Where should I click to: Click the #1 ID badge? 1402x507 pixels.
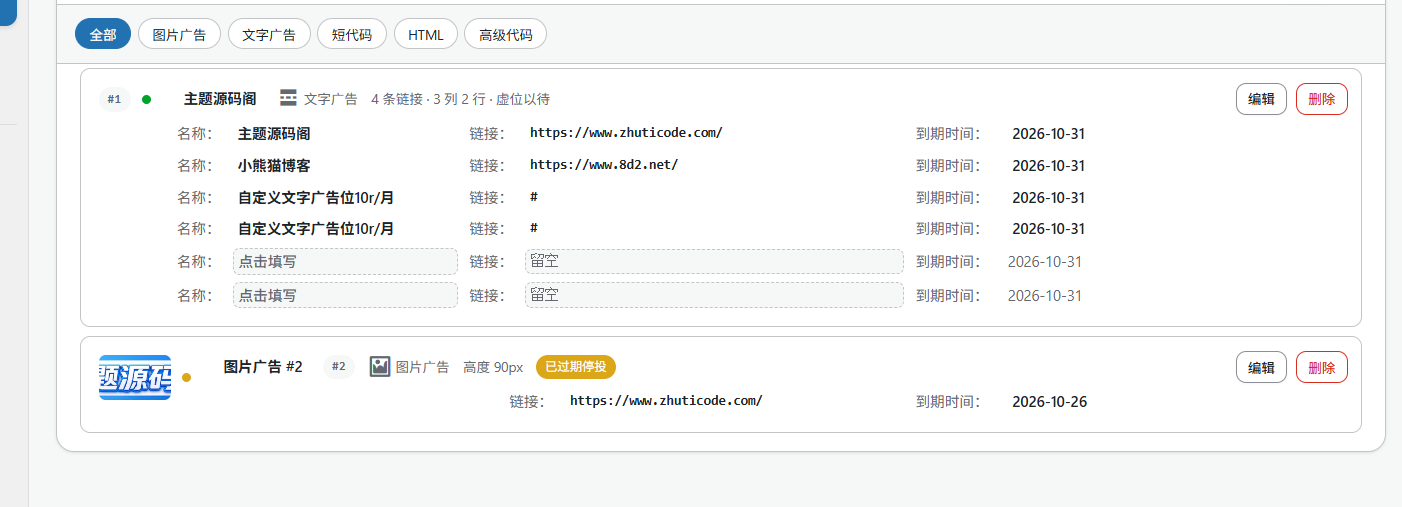tap(115, 99)
